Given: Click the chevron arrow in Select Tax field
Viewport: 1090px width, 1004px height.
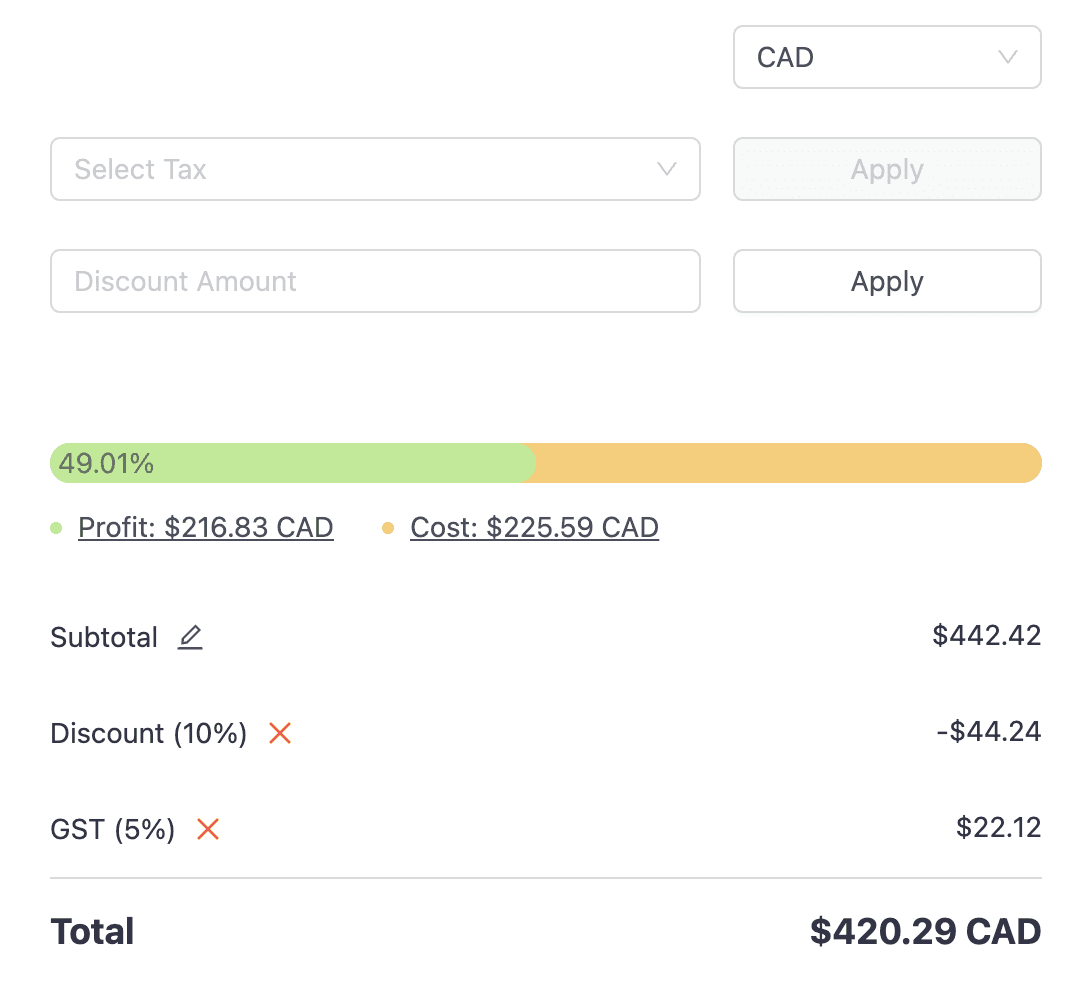Looking at the screenshot, I should [667, 169].
